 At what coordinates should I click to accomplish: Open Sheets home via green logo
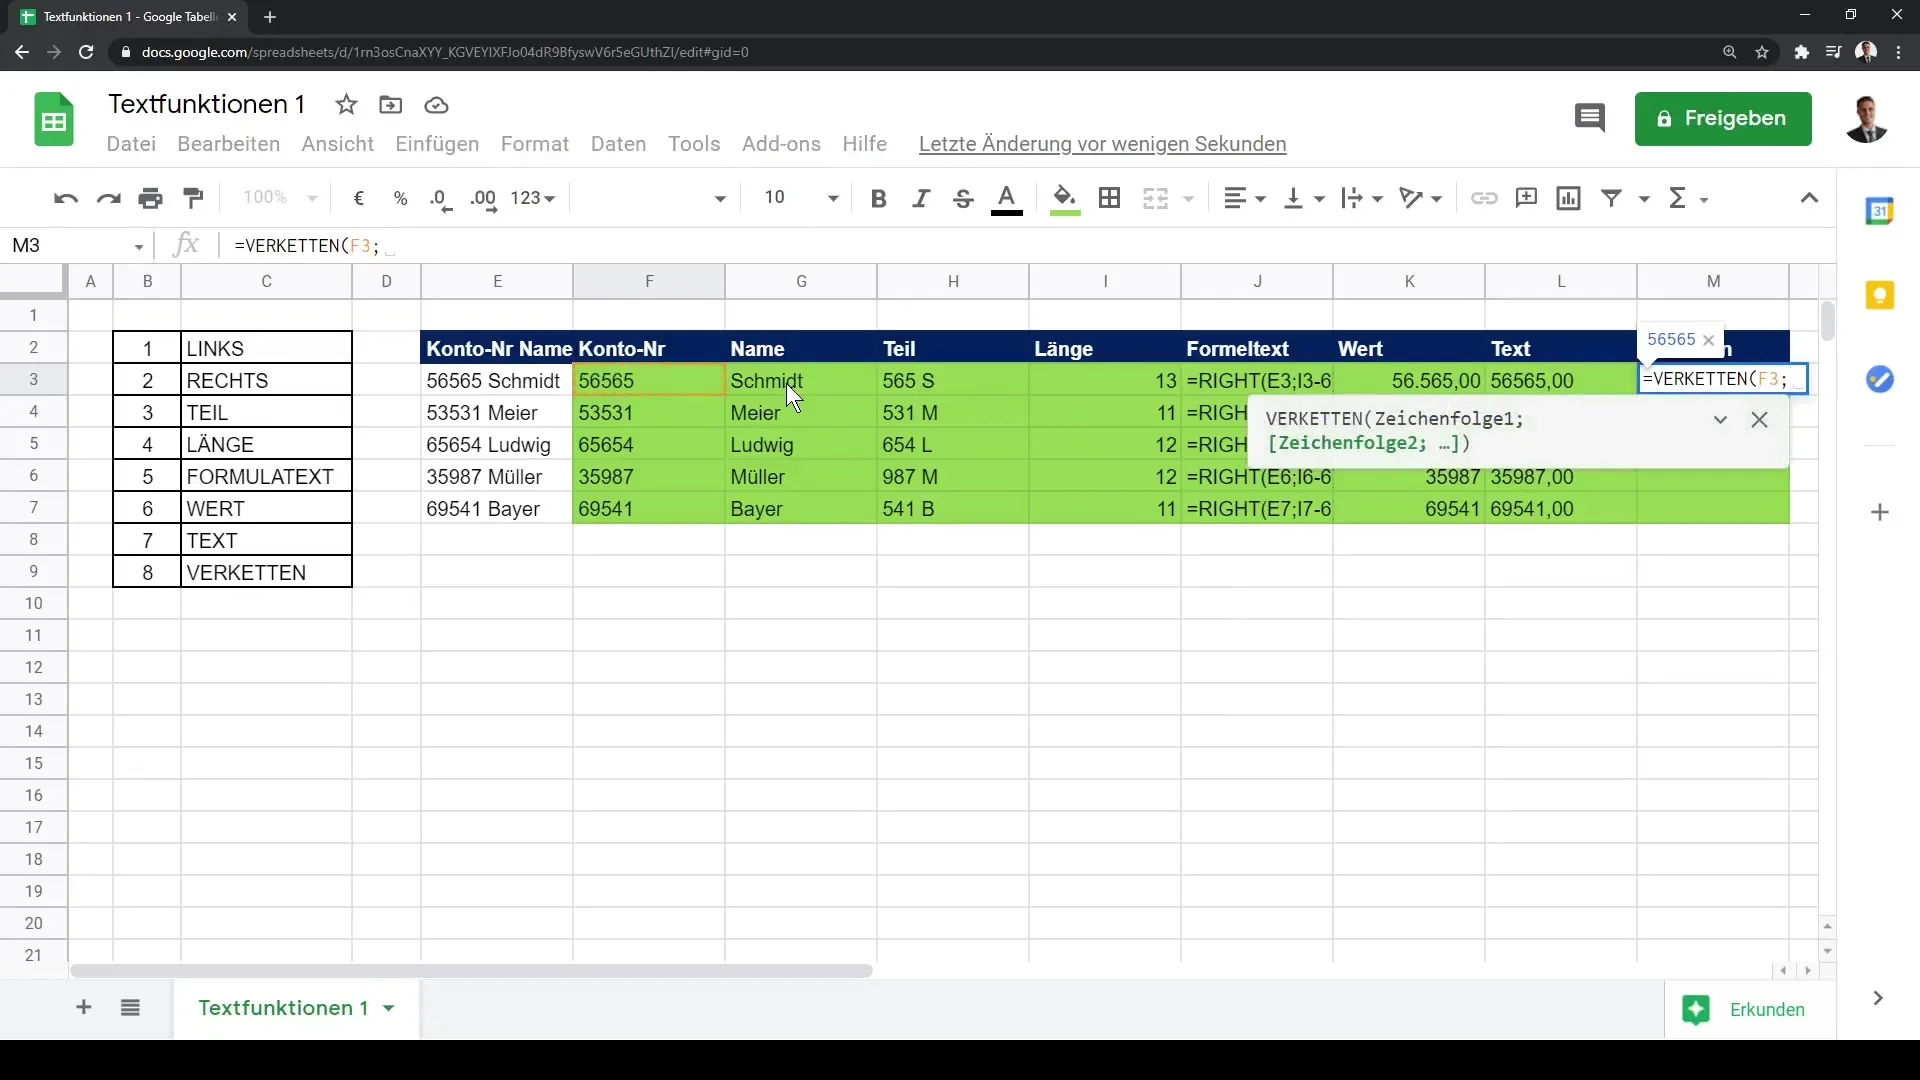[54, 120]
